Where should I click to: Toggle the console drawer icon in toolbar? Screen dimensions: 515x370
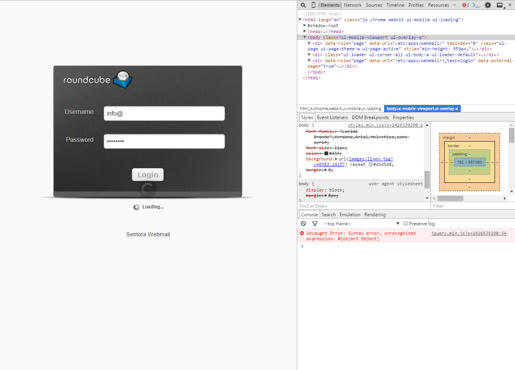pos(476,5)
